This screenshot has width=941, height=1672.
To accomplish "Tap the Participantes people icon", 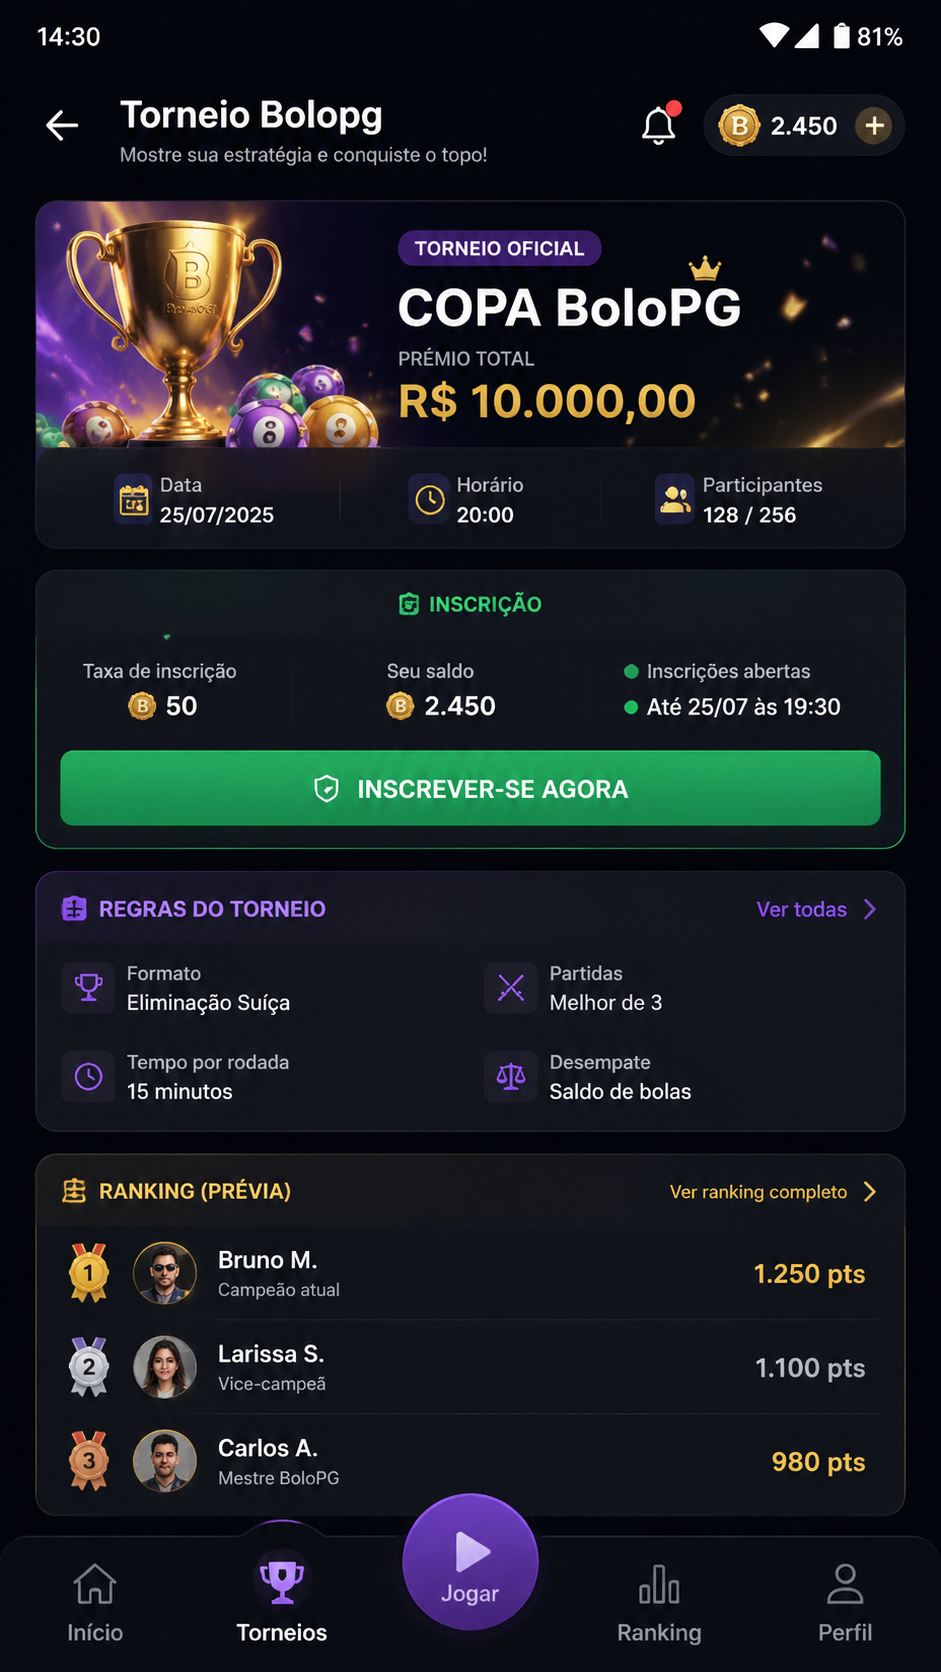I will 675,499.
